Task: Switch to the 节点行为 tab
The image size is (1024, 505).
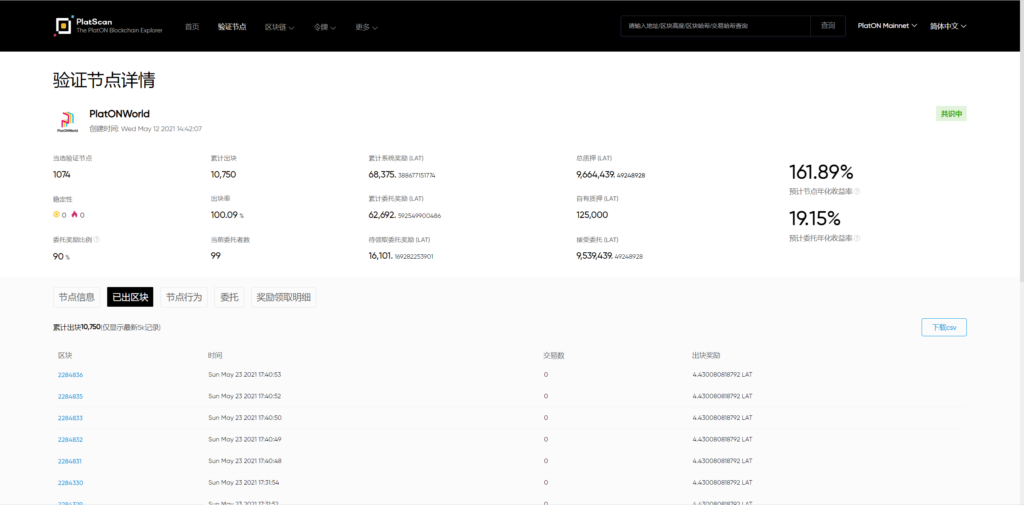Action: pyautogui.click(x=184, y=297)
